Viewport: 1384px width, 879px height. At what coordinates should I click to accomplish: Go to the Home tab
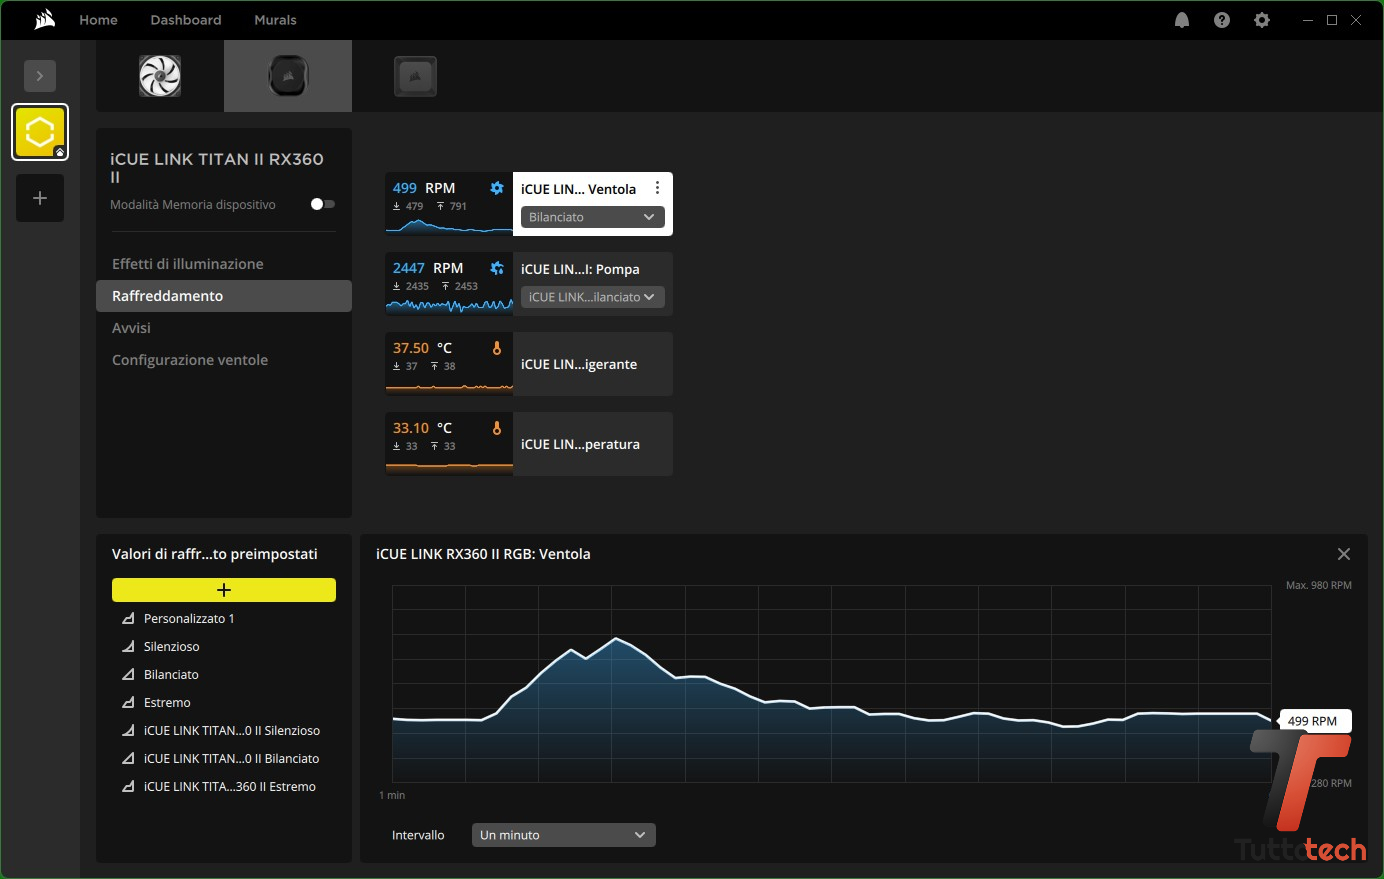(x=98, y=20)
